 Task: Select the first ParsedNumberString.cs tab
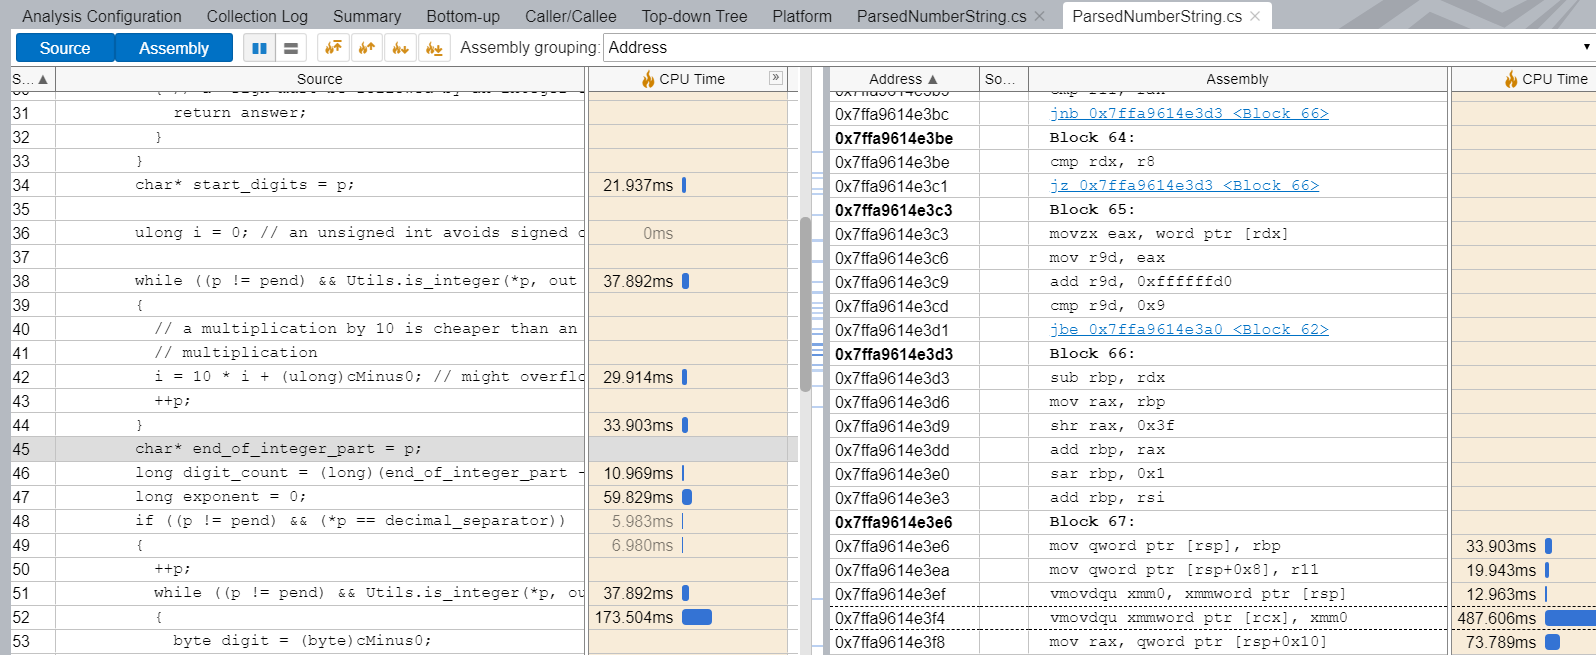[x=941, y=16]
